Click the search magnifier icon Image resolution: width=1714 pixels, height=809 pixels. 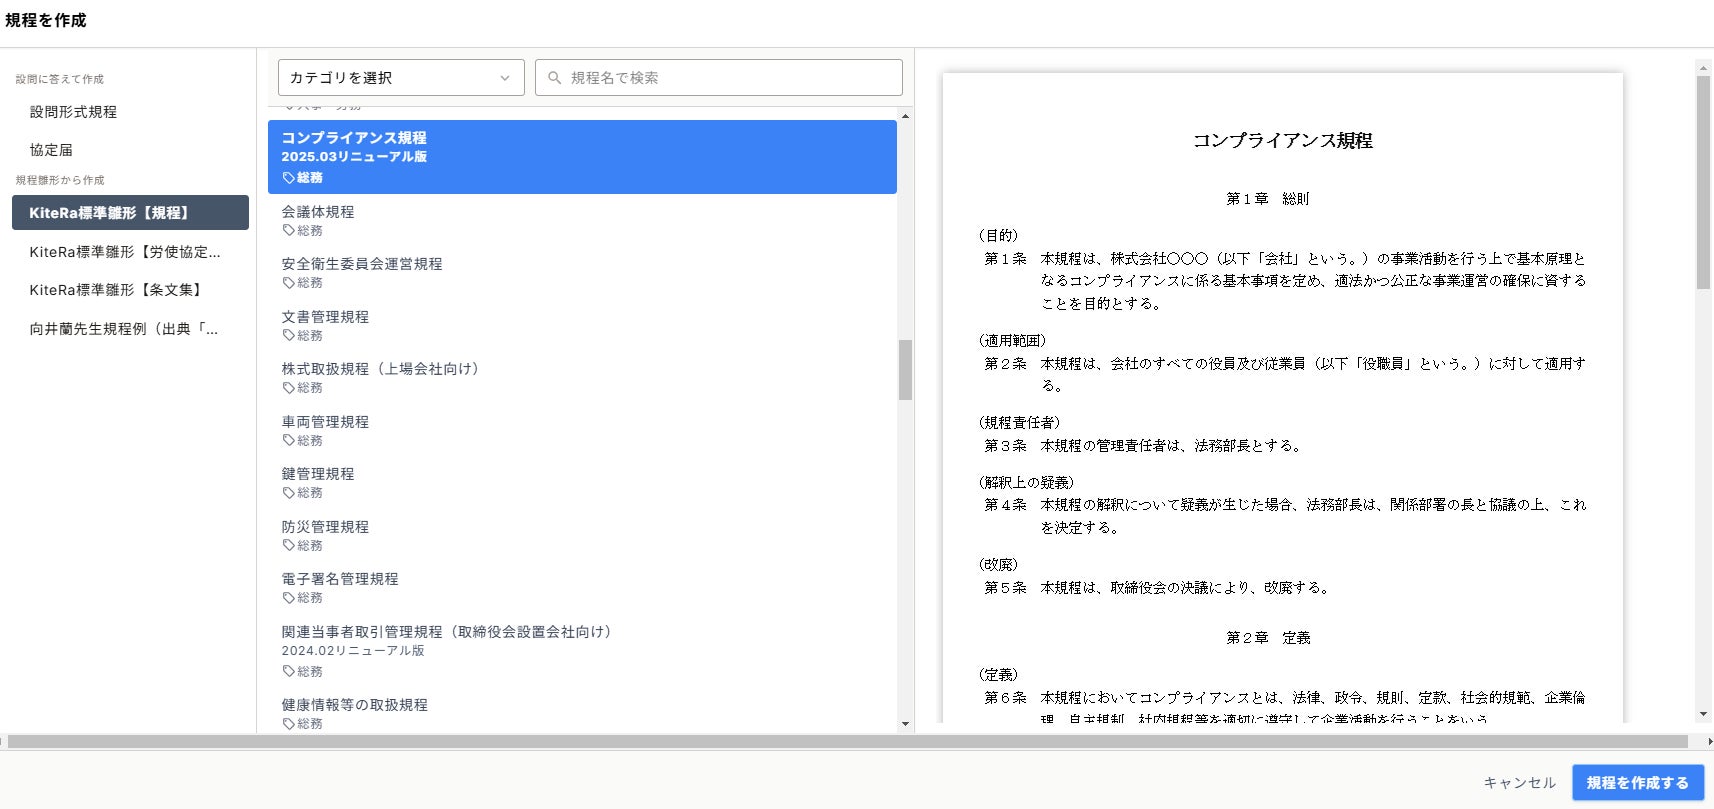pos(554,78)
